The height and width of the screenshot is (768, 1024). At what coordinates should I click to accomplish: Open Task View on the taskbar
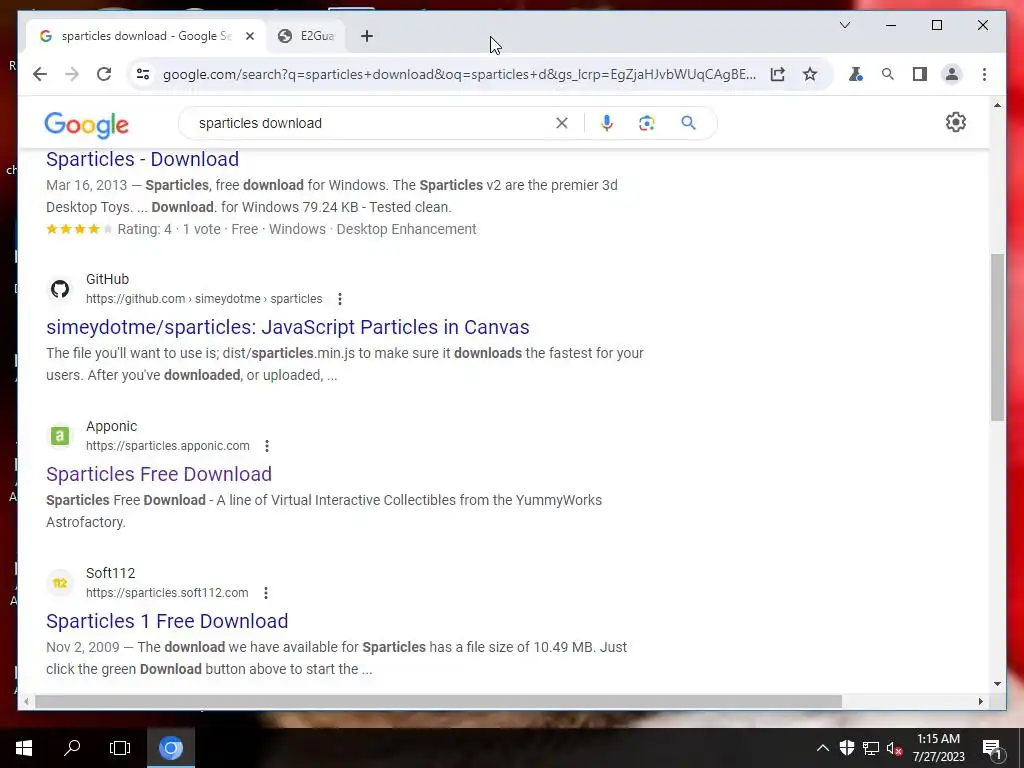120,748
